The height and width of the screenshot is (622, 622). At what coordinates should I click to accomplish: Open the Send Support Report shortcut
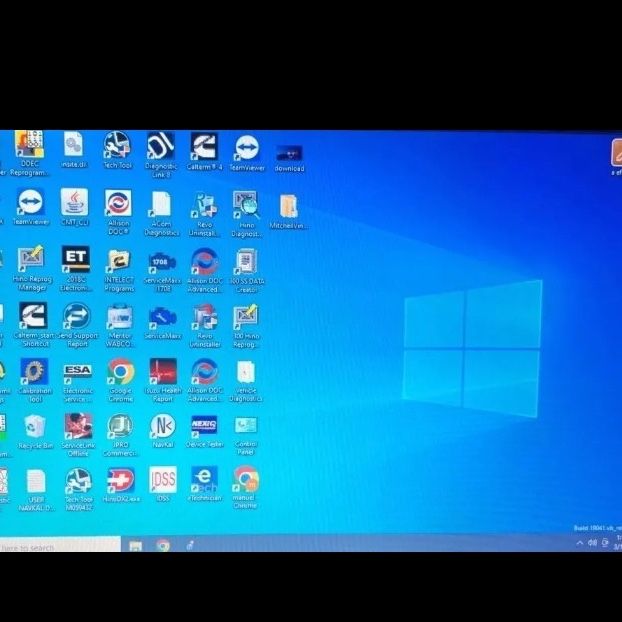[x=77, y=325]
